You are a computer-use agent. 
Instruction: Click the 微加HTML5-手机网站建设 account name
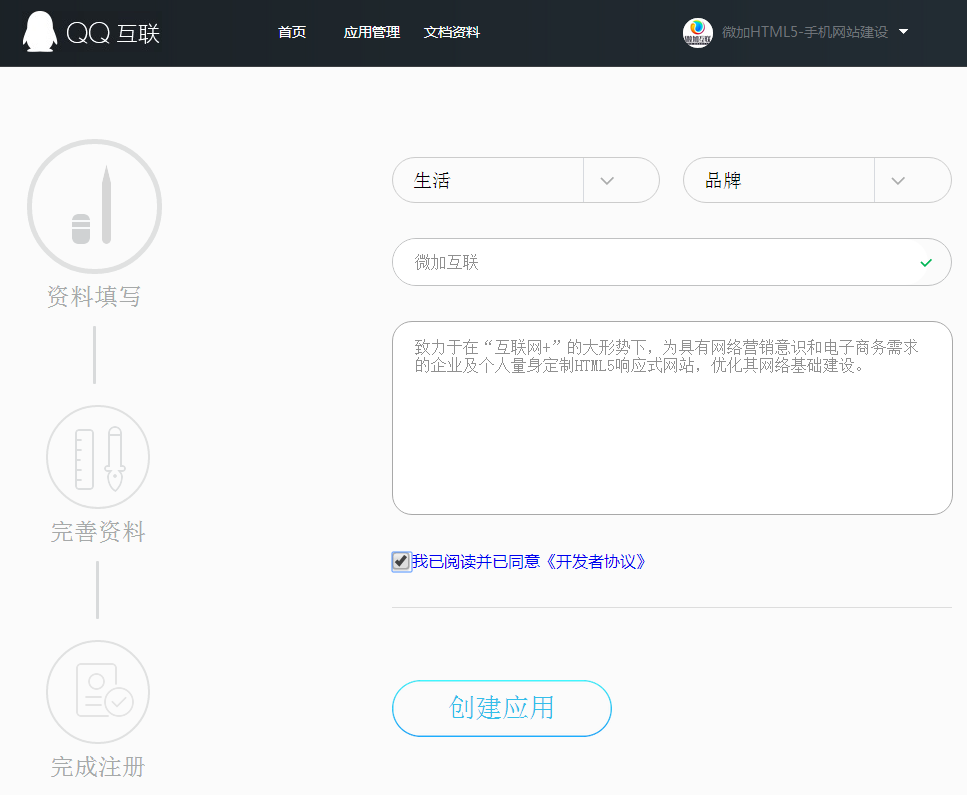[804, 33]
